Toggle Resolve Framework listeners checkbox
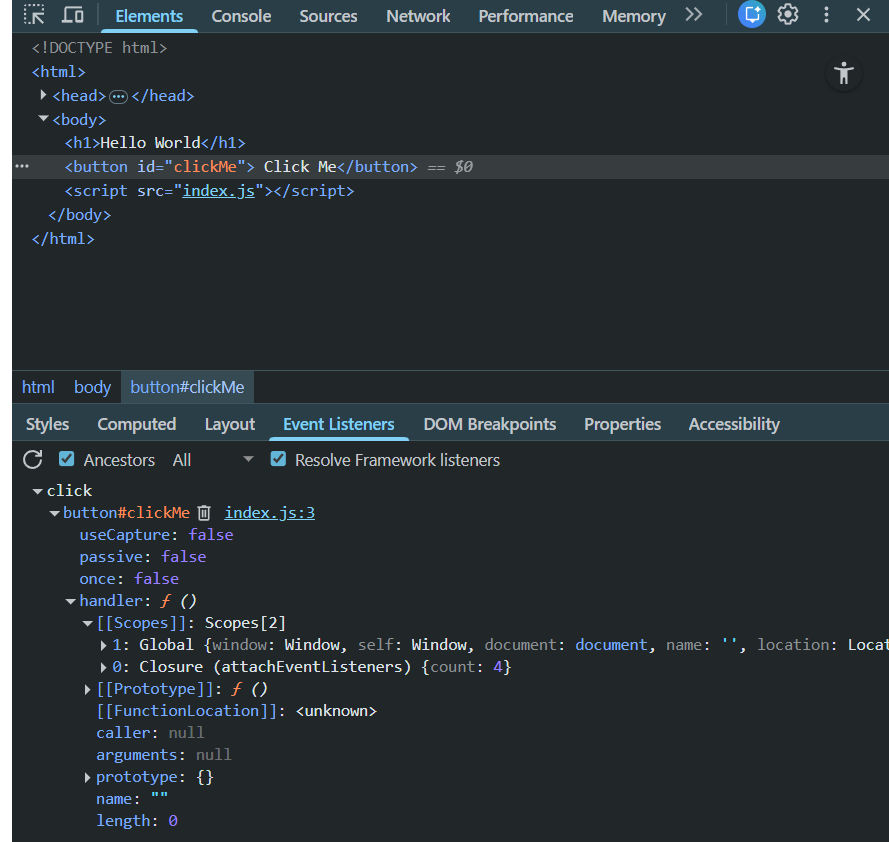Screen dimensions: 889x842 tap(278, 459)
